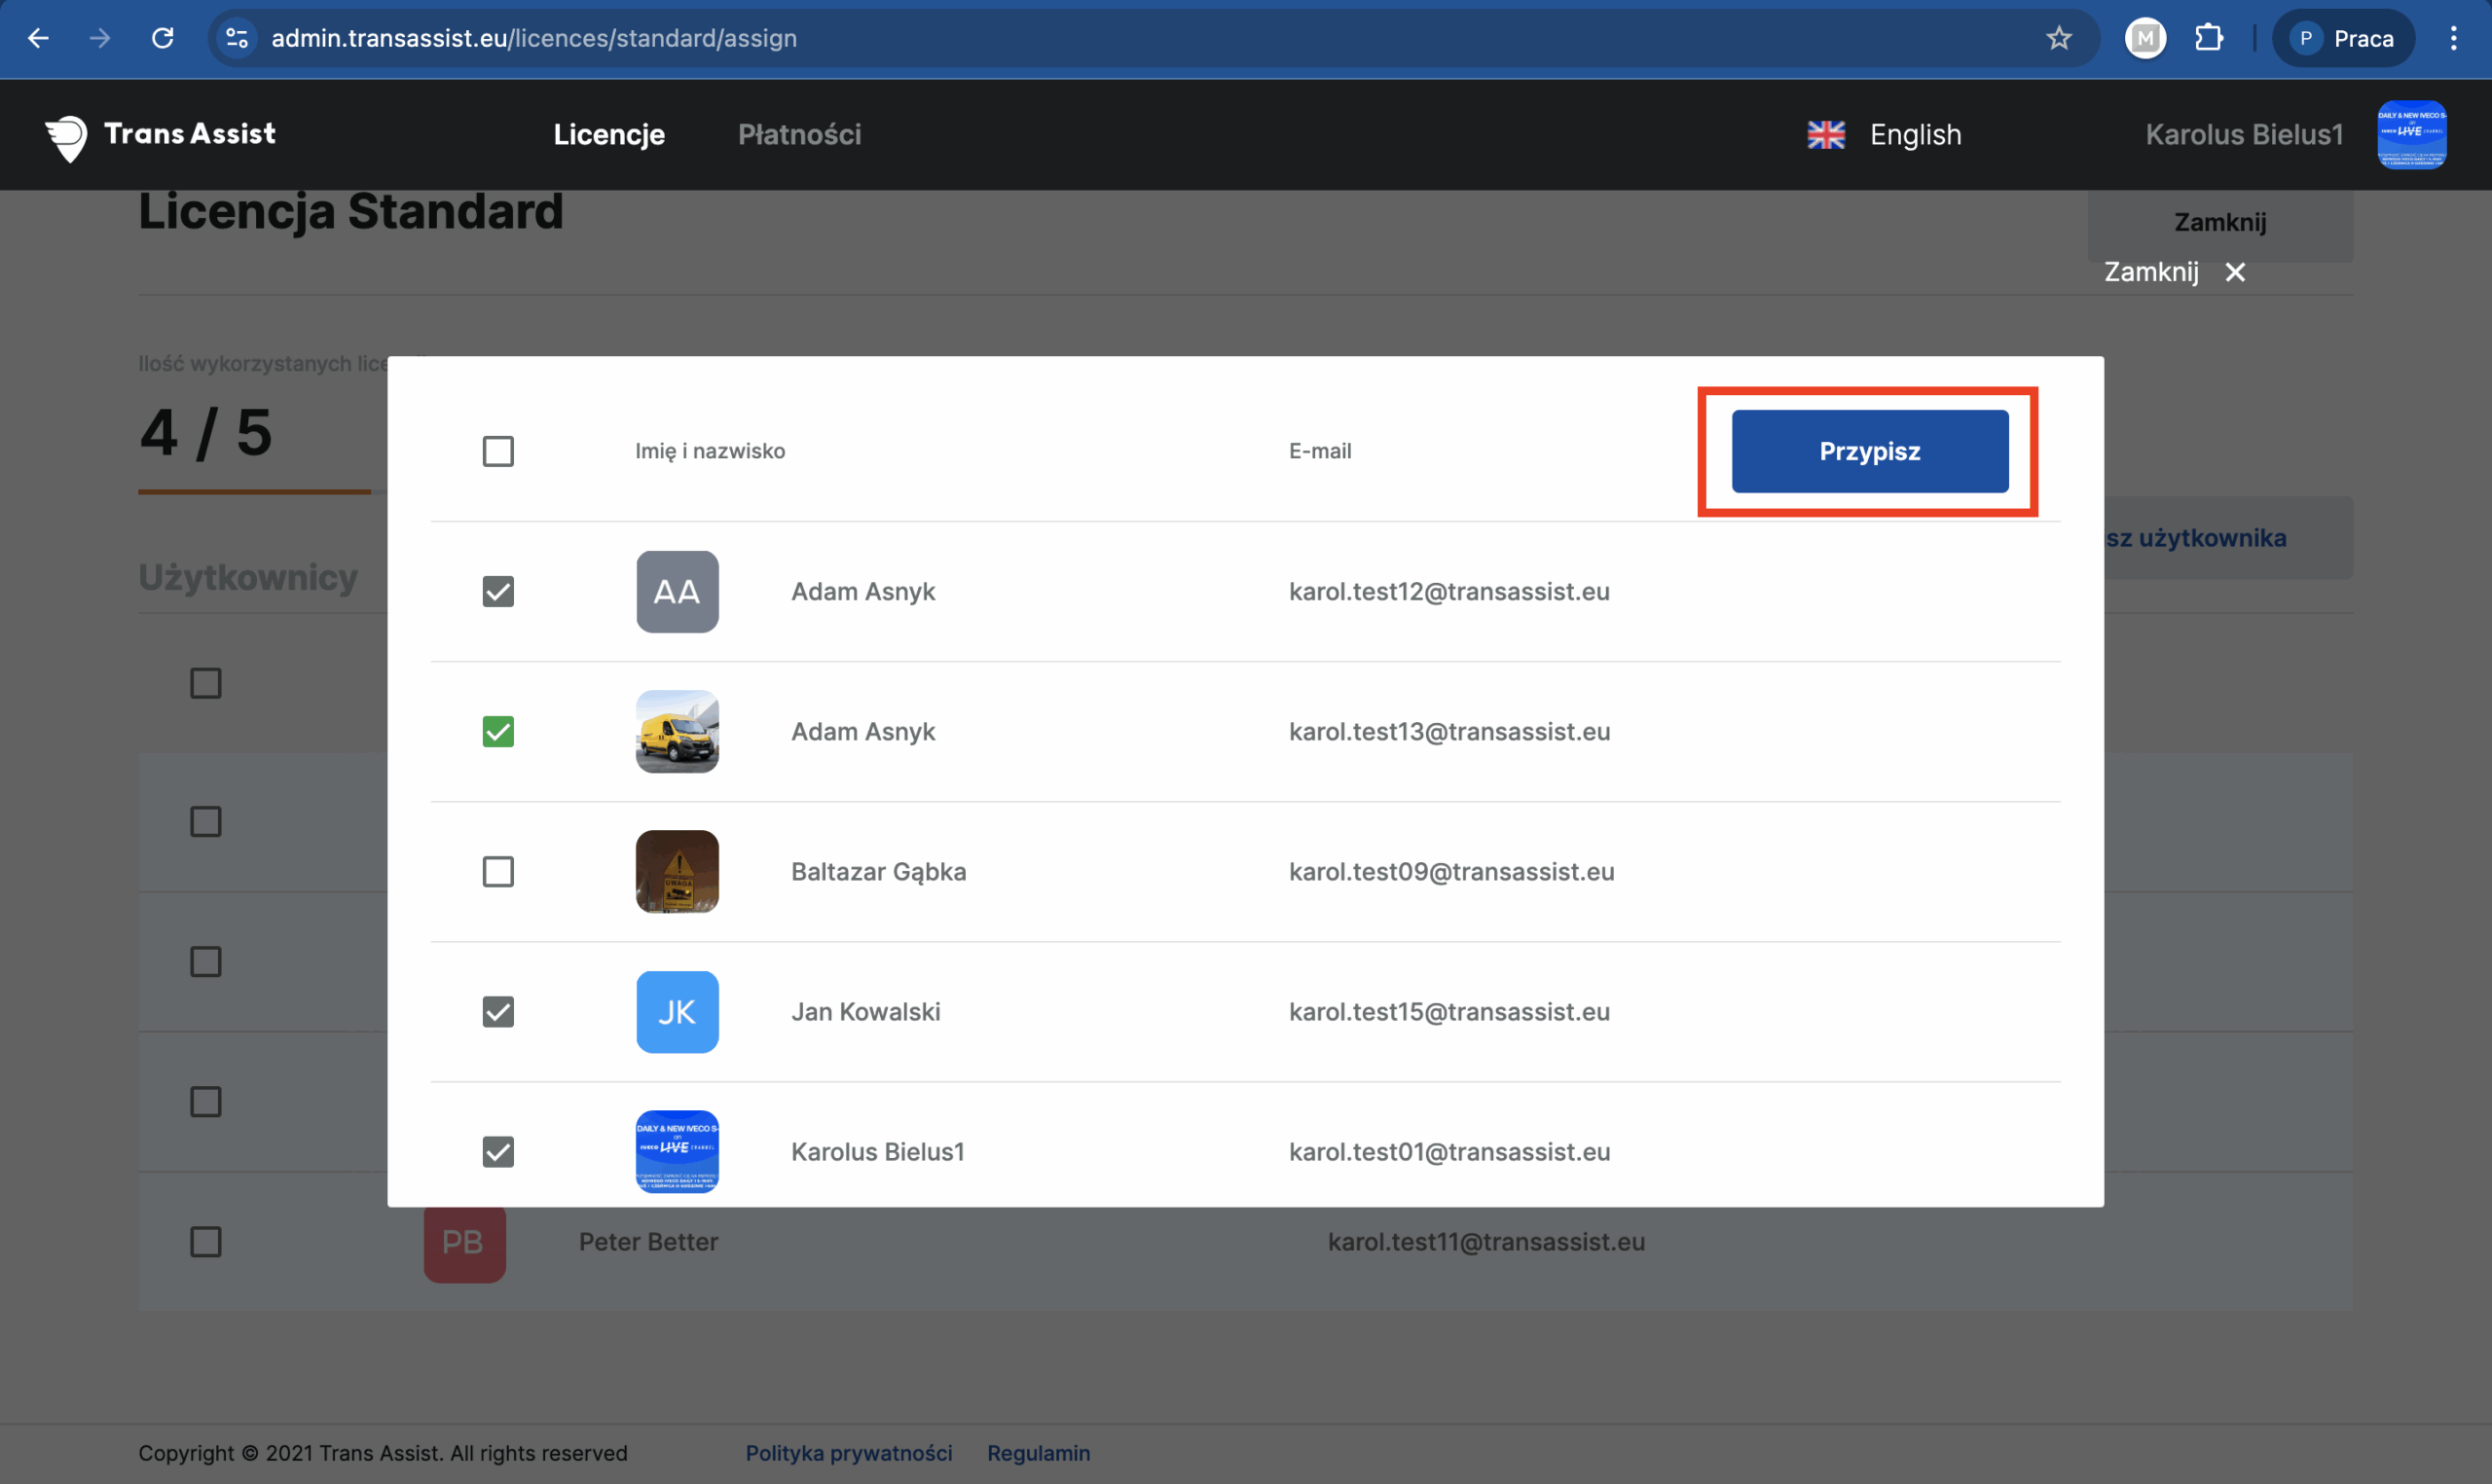Screen dimensions: 2492x1484
Task: Open Chrome three-dot menu
Action: coord(2453,38)
